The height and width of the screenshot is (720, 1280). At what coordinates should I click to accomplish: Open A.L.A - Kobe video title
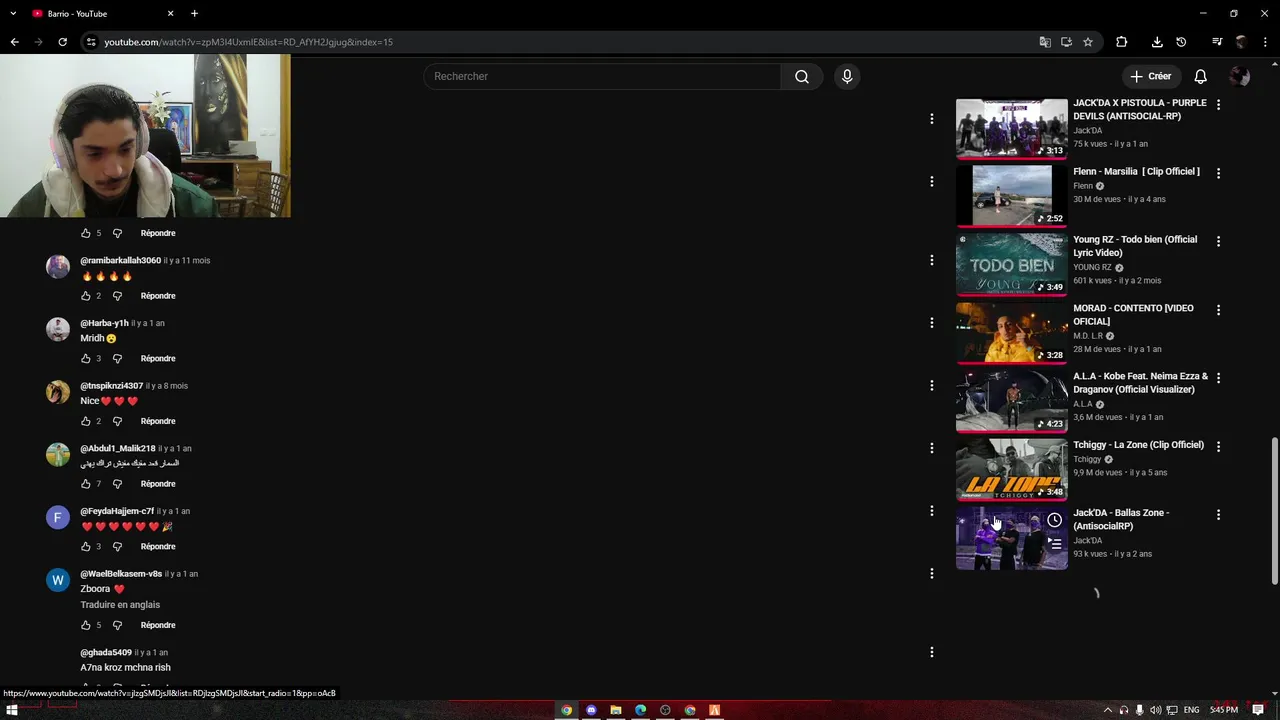pos(1141,383)
